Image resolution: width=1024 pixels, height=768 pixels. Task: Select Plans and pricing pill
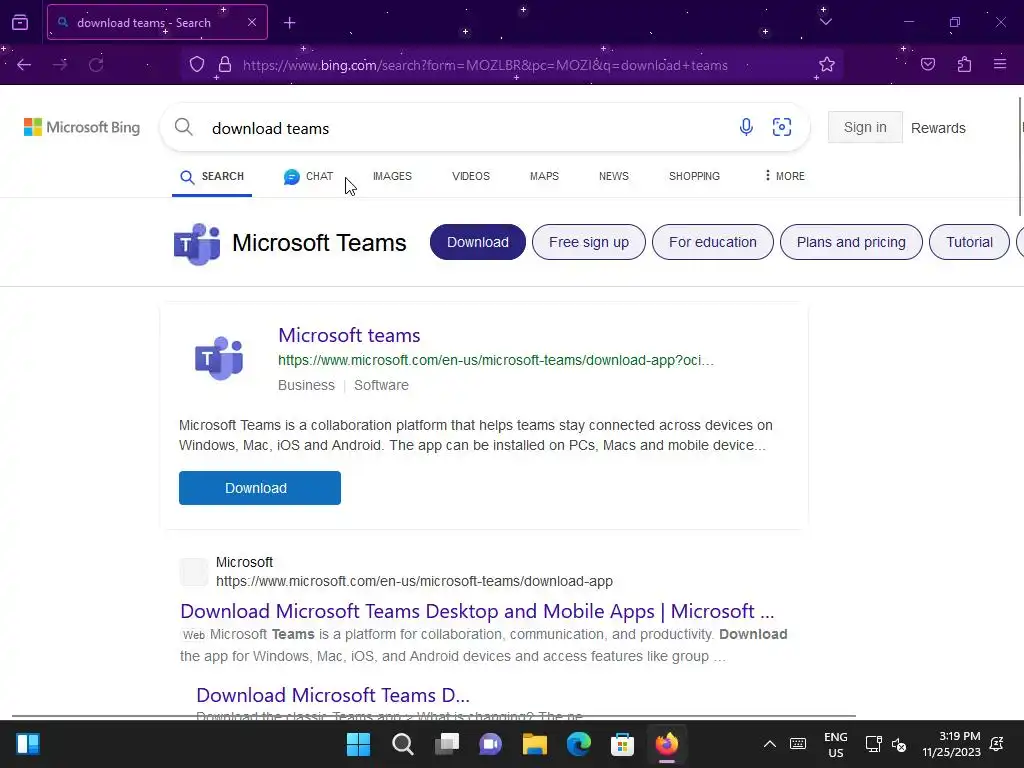[x=851, y=242]
